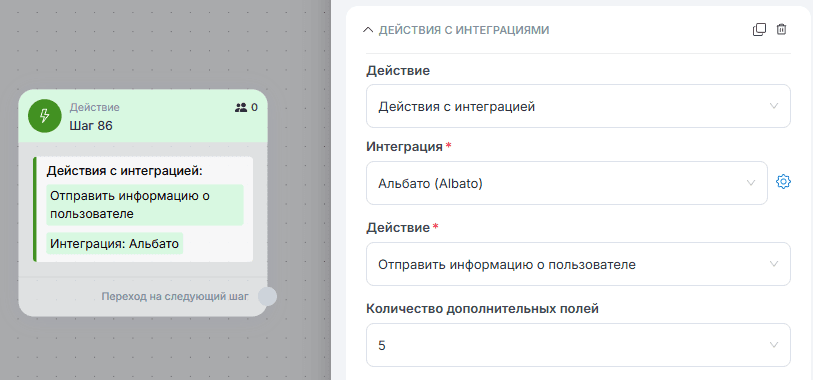
Task: Click the Переход на следующий шаг connector dot
Action: (267, 297)
